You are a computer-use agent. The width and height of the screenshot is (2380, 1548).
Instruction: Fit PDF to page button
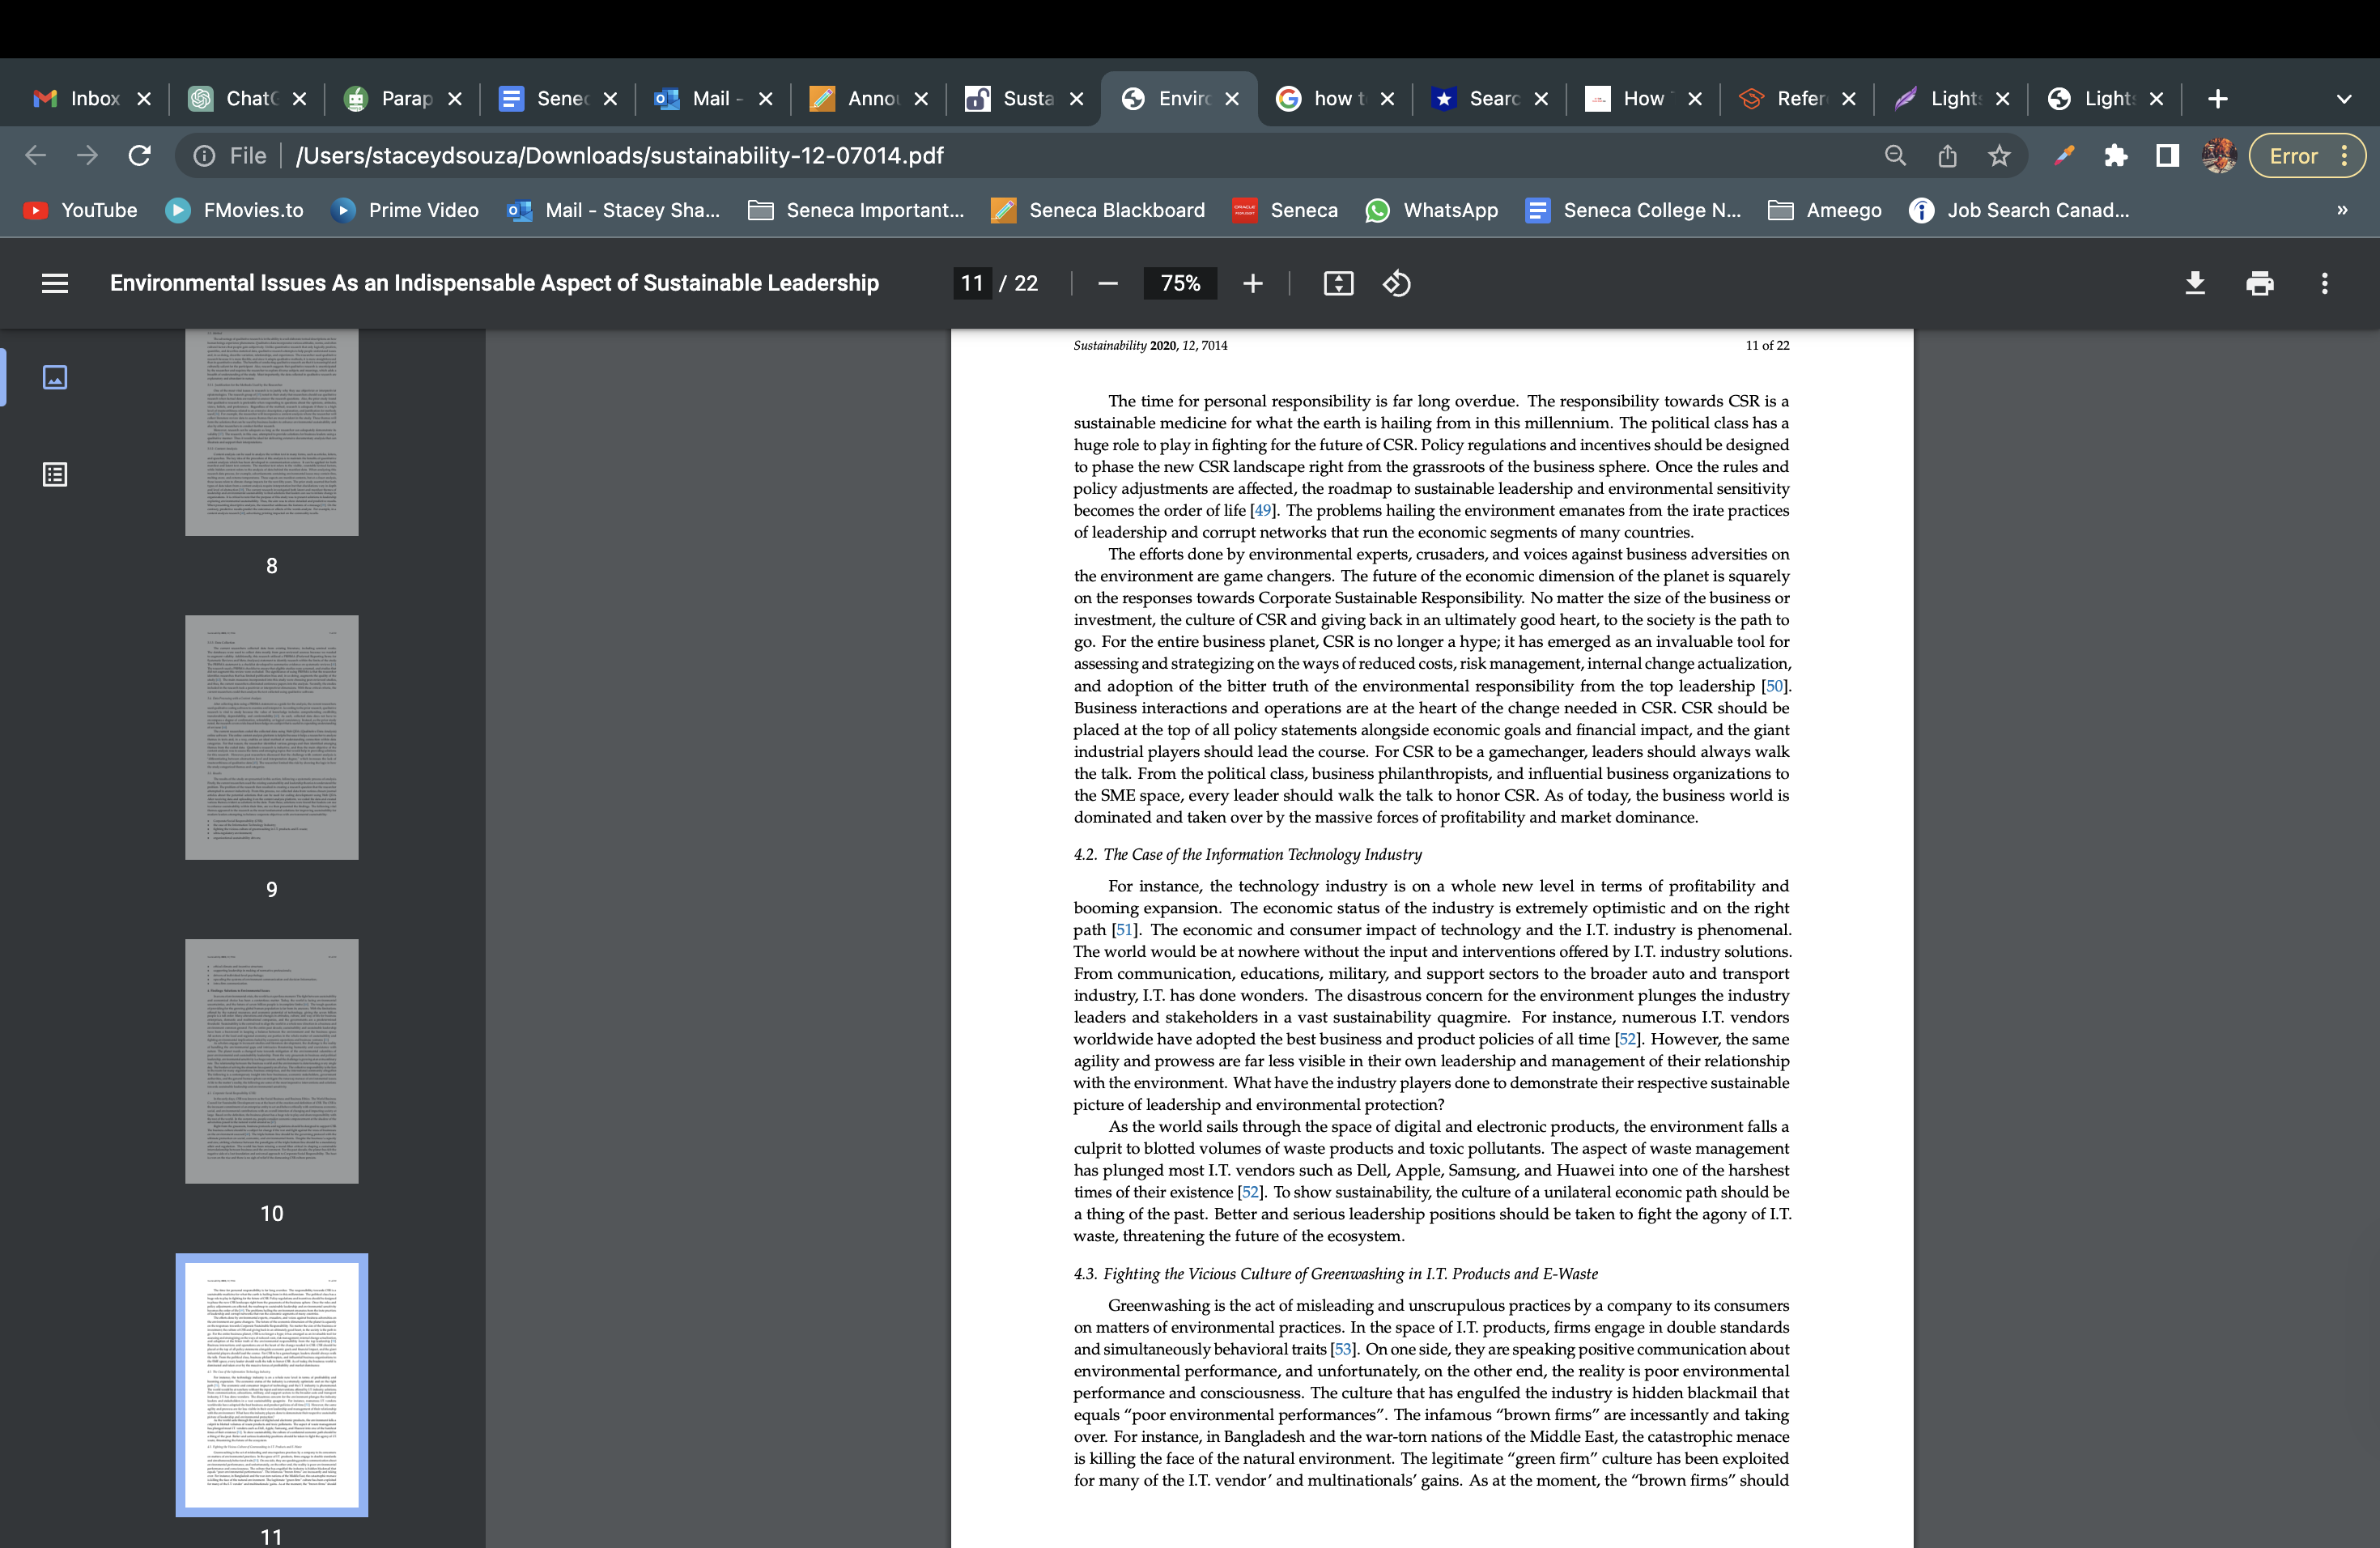[1338, 284]
